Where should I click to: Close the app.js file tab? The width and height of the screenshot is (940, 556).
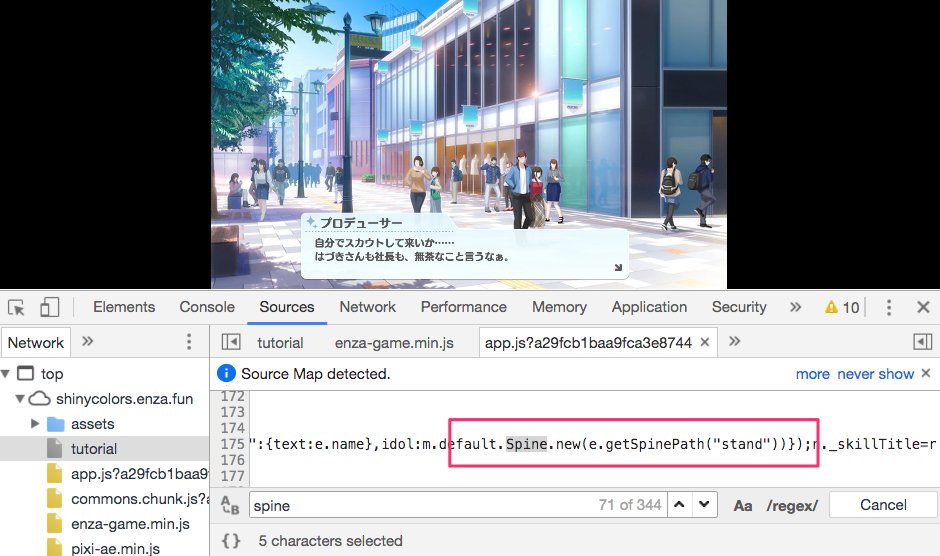pos(705,342)
